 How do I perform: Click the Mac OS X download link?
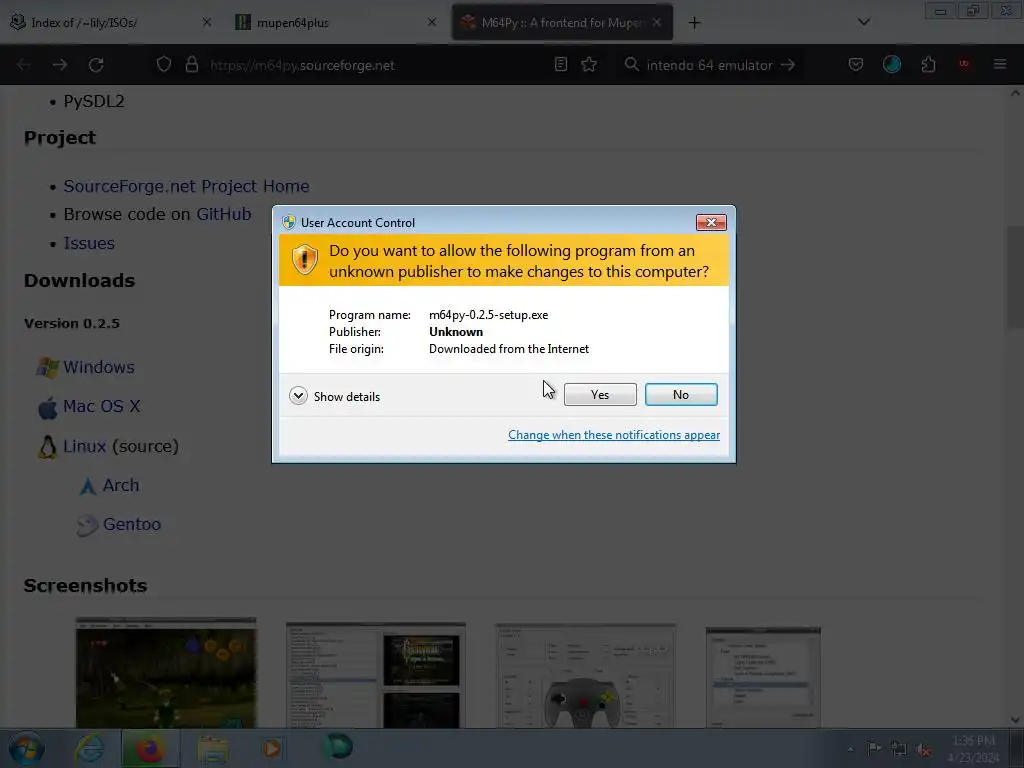(x=102, y=406)
